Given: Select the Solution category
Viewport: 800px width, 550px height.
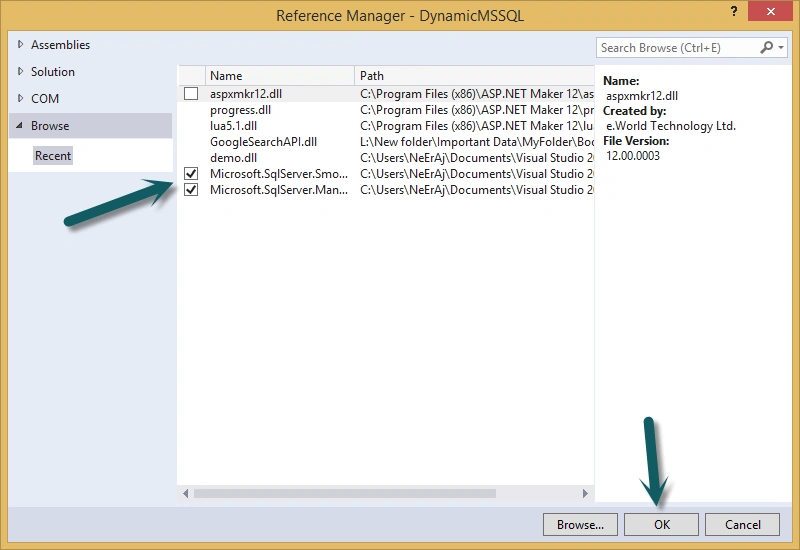Looking at the screenshot, I should [x=53, y=72].
